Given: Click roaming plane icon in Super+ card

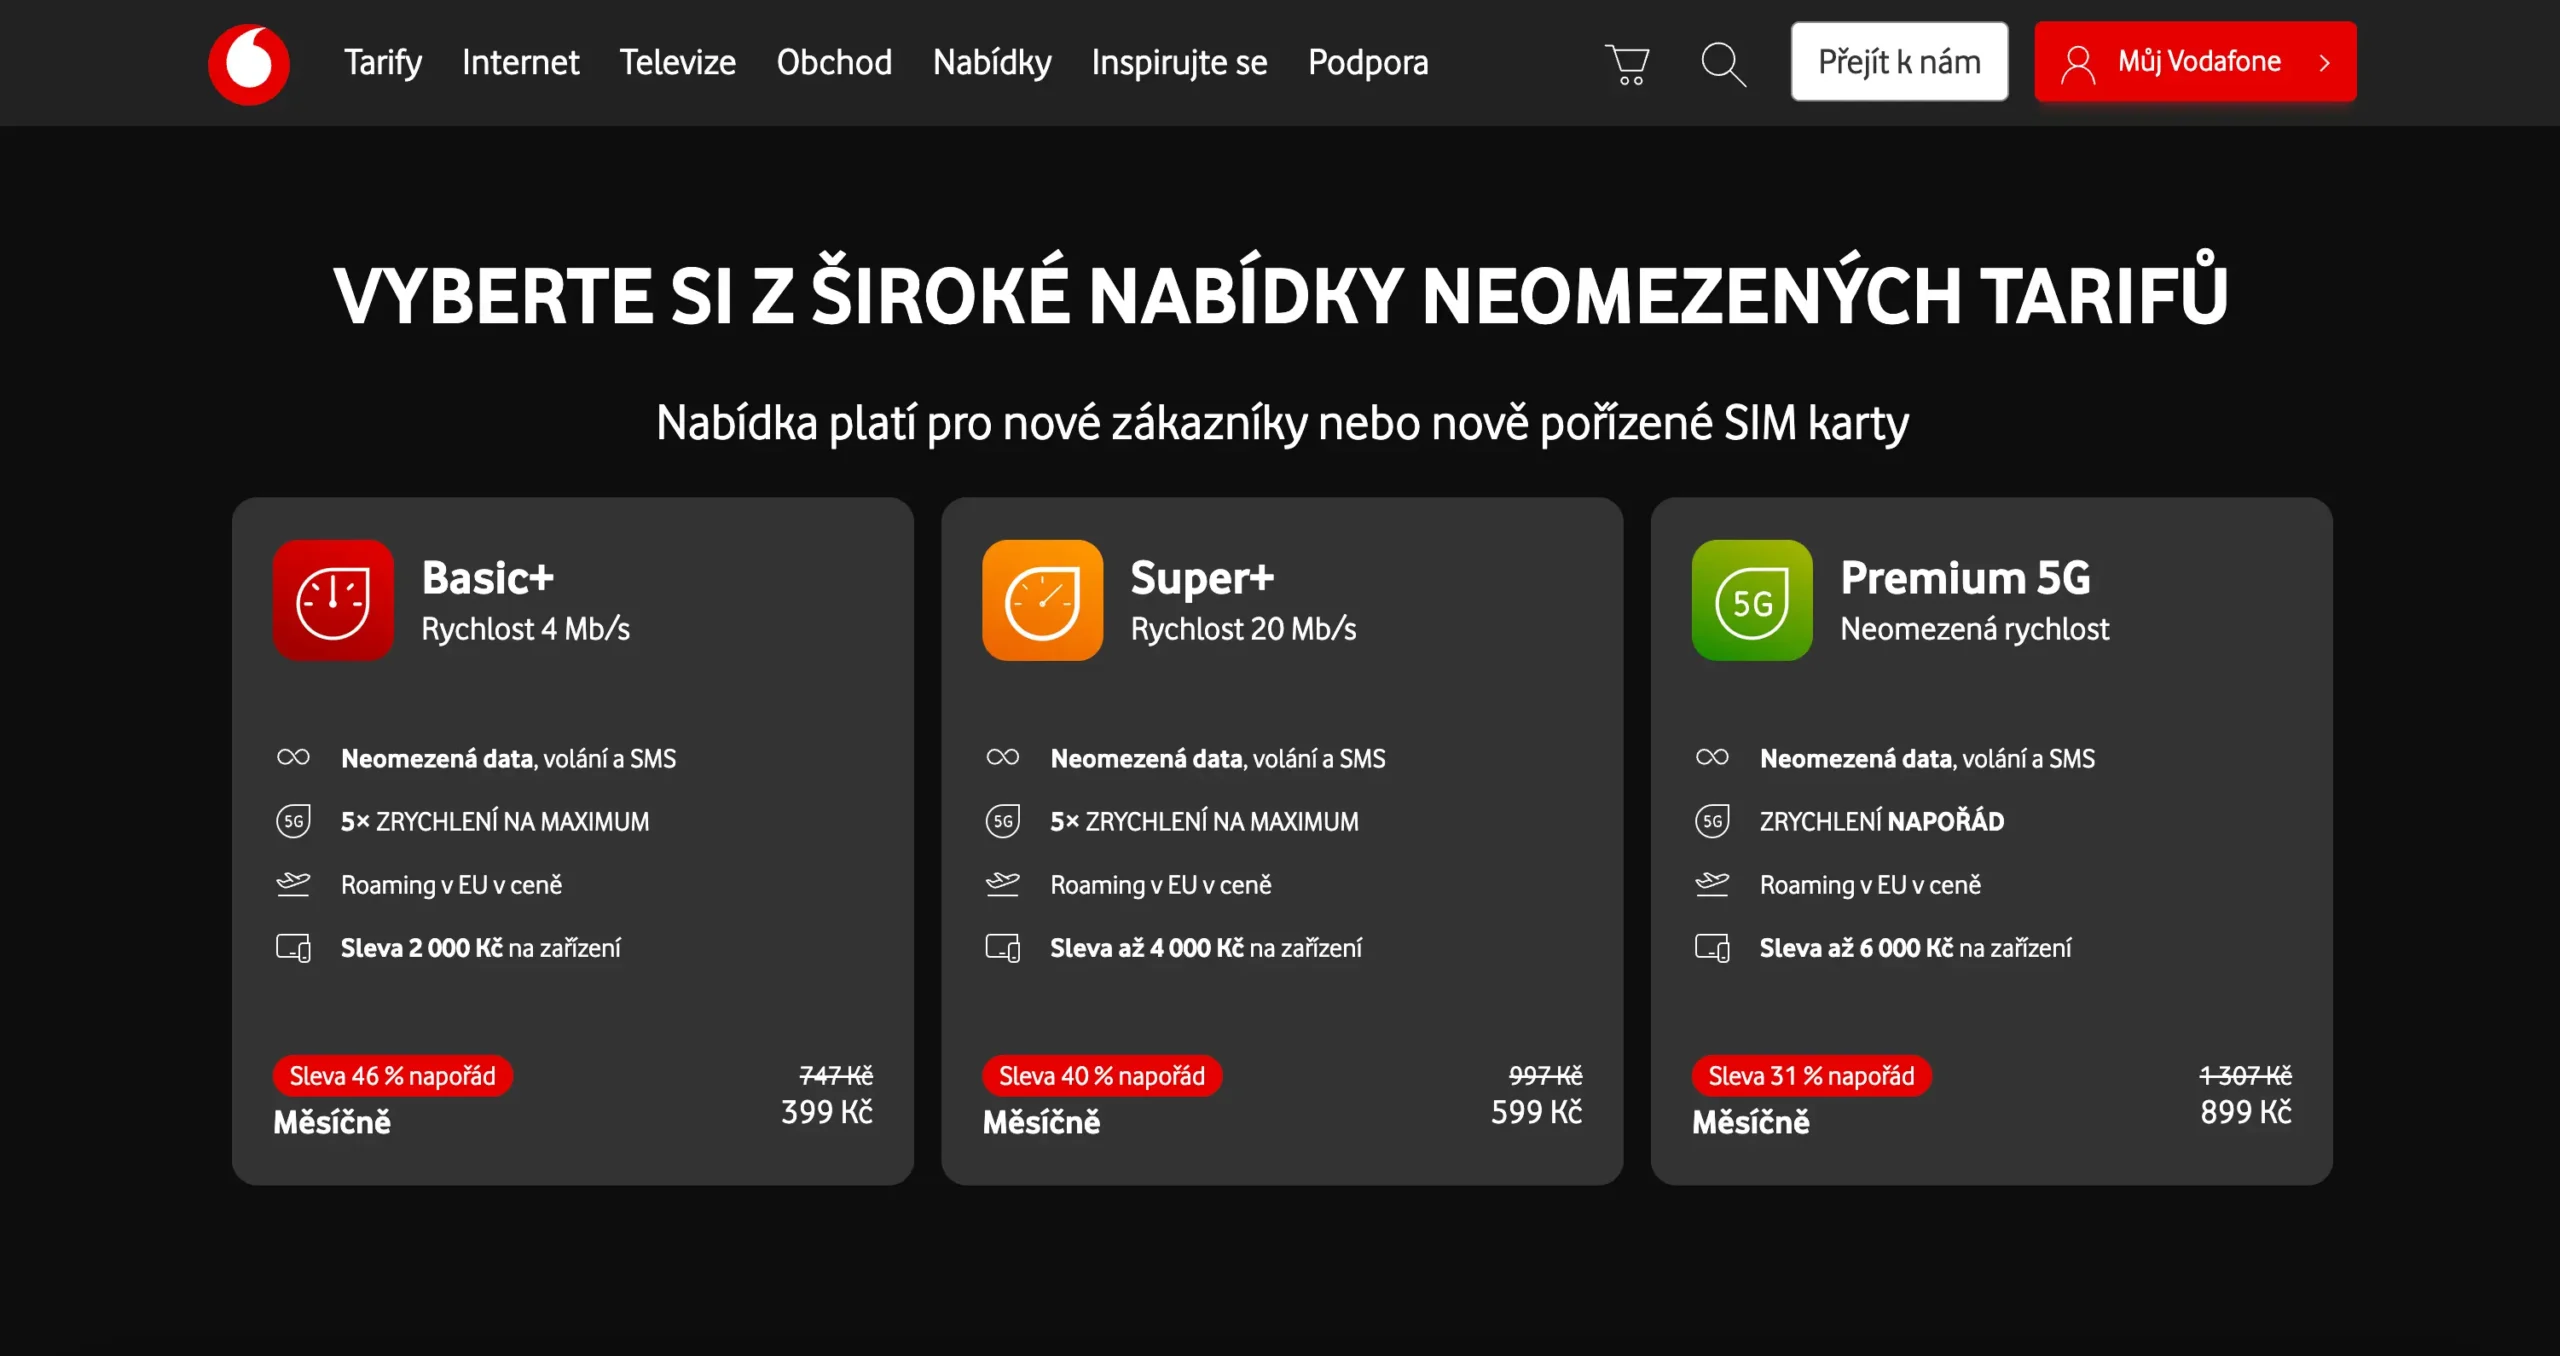Looking at the screenshot, I should click(1002, 884).
